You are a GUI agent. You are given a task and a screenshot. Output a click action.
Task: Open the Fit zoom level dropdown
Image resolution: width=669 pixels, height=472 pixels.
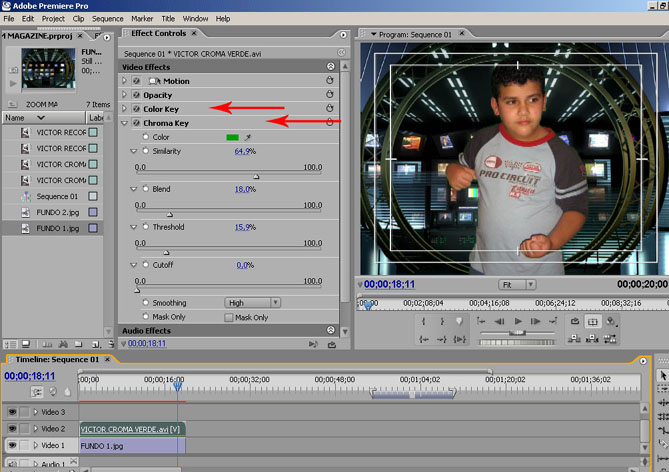click(x=518, y=285)
